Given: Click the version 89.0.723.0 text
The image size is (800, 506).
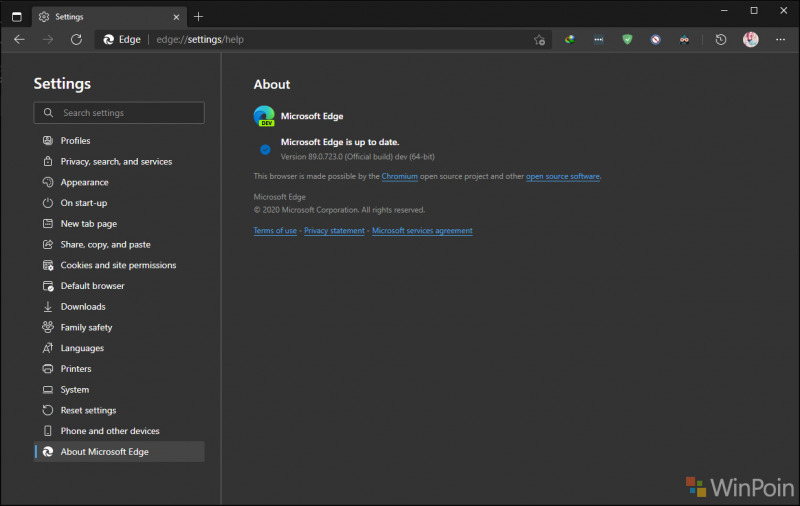Looking at the screenshot, I should [x=358, y=157].
